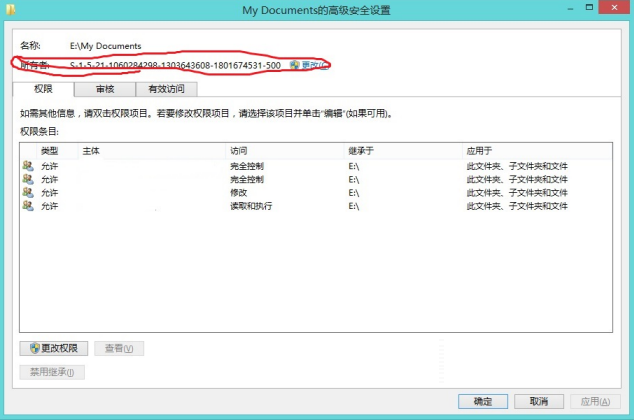Click the user group icon of the first 完全控制 entry

[x=27, y=166]
